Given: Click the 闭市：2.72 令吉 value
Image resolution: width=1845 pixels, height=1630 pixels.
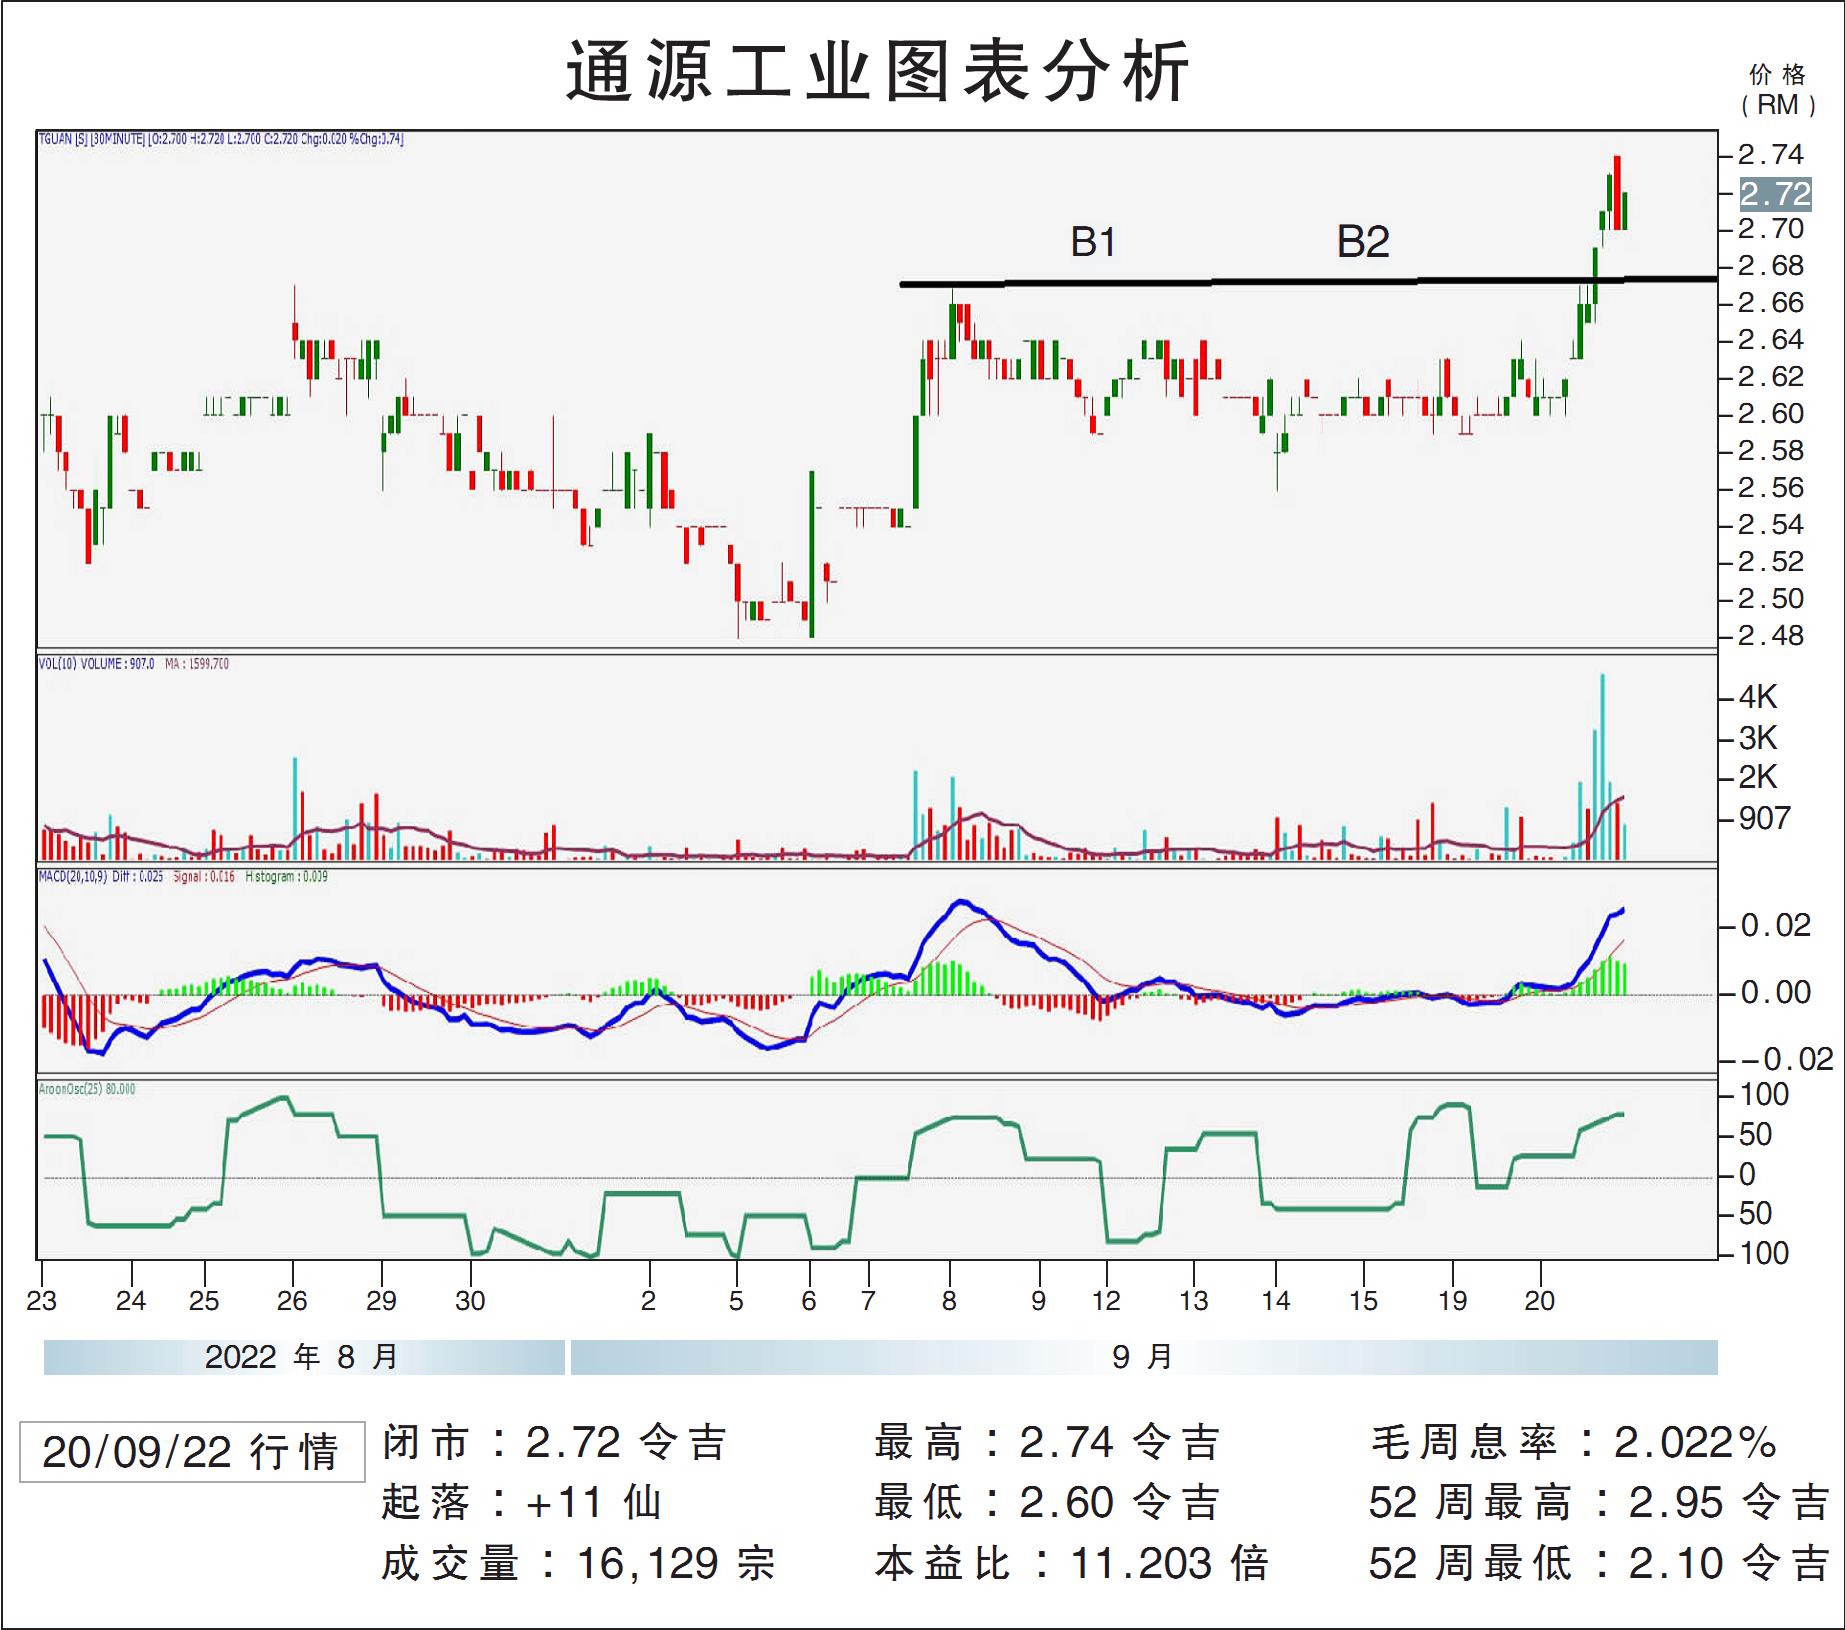Looking at the screenshot, I should pos(555,1442).
